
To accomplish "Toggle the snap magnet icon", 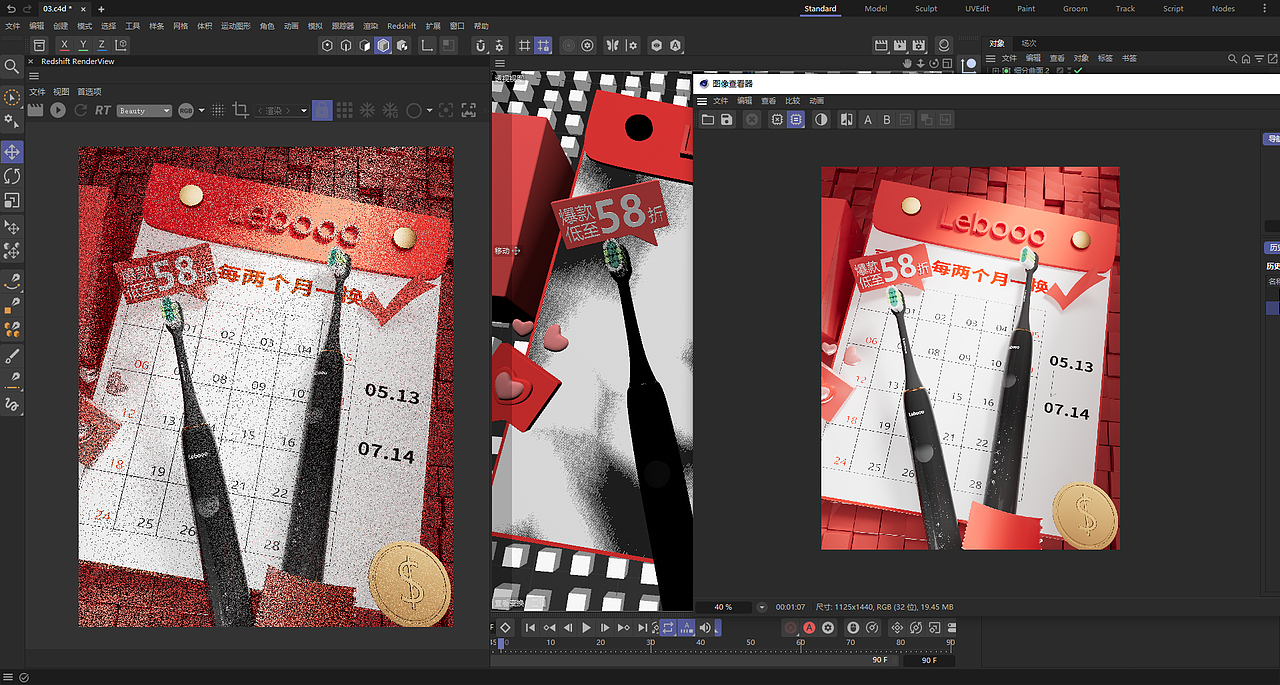I will click(480, 45).
